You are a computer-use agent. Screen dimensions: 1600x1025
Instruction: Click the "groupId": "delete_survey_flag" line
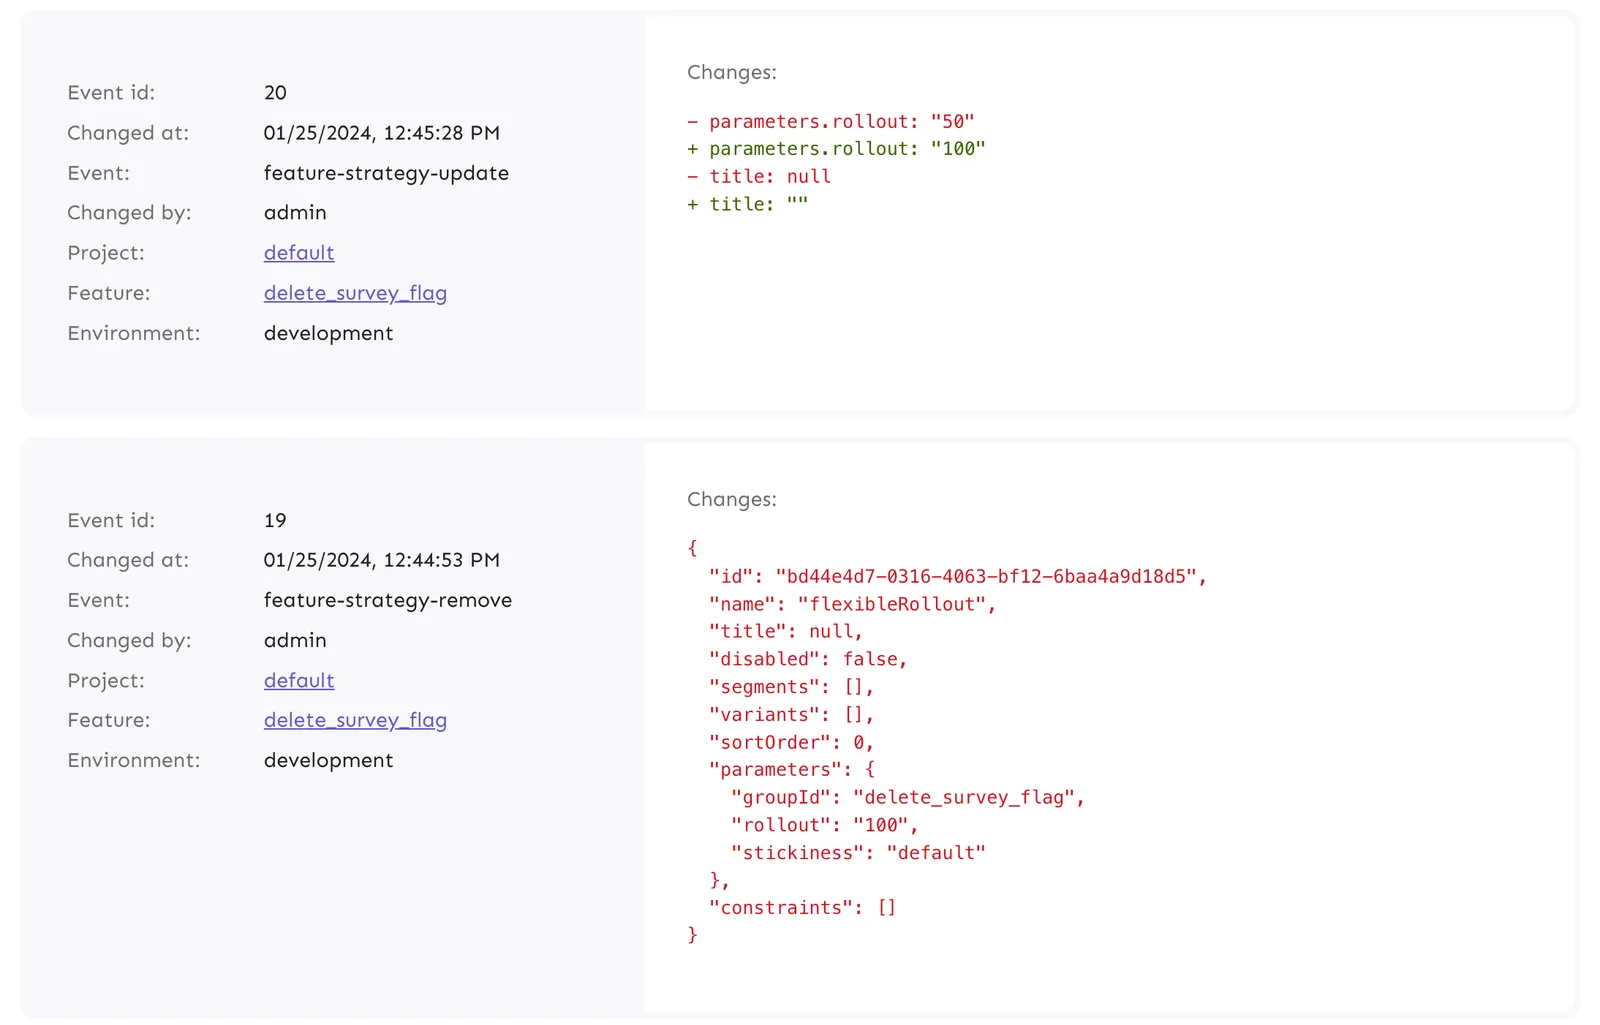pos(908,797)
